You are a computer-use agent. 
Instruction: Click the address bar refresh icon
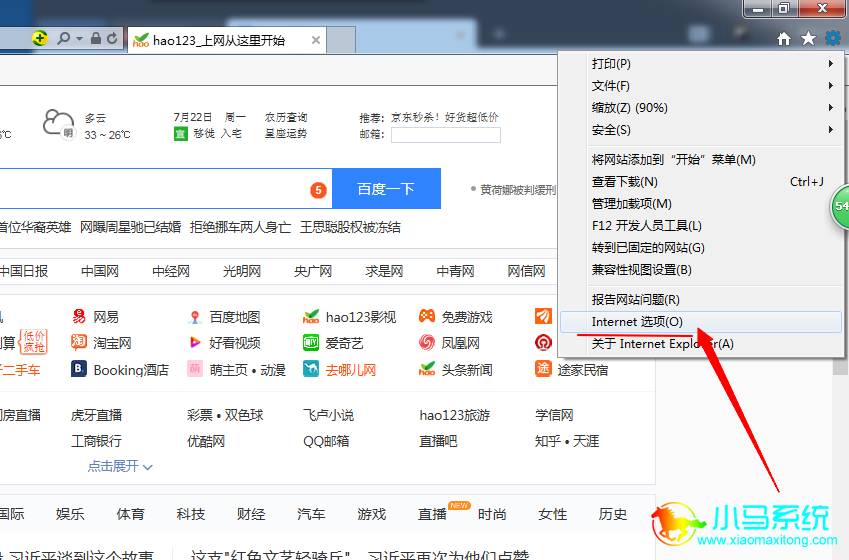pyautogui.click(x=112, y=38)
